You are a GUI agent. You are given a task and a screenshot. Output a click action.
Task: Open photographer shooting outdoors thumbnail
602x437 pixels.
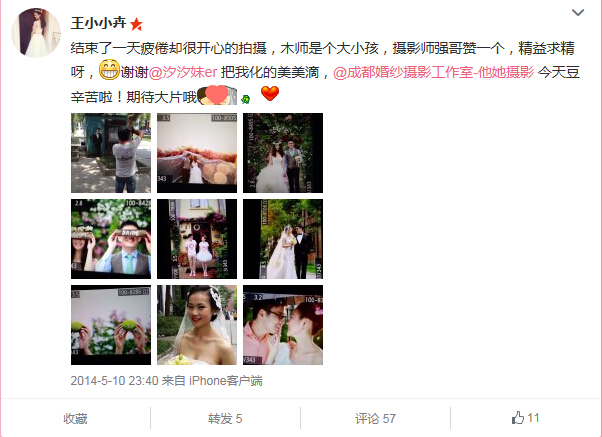pyautogui.click(x=111, y=153)
